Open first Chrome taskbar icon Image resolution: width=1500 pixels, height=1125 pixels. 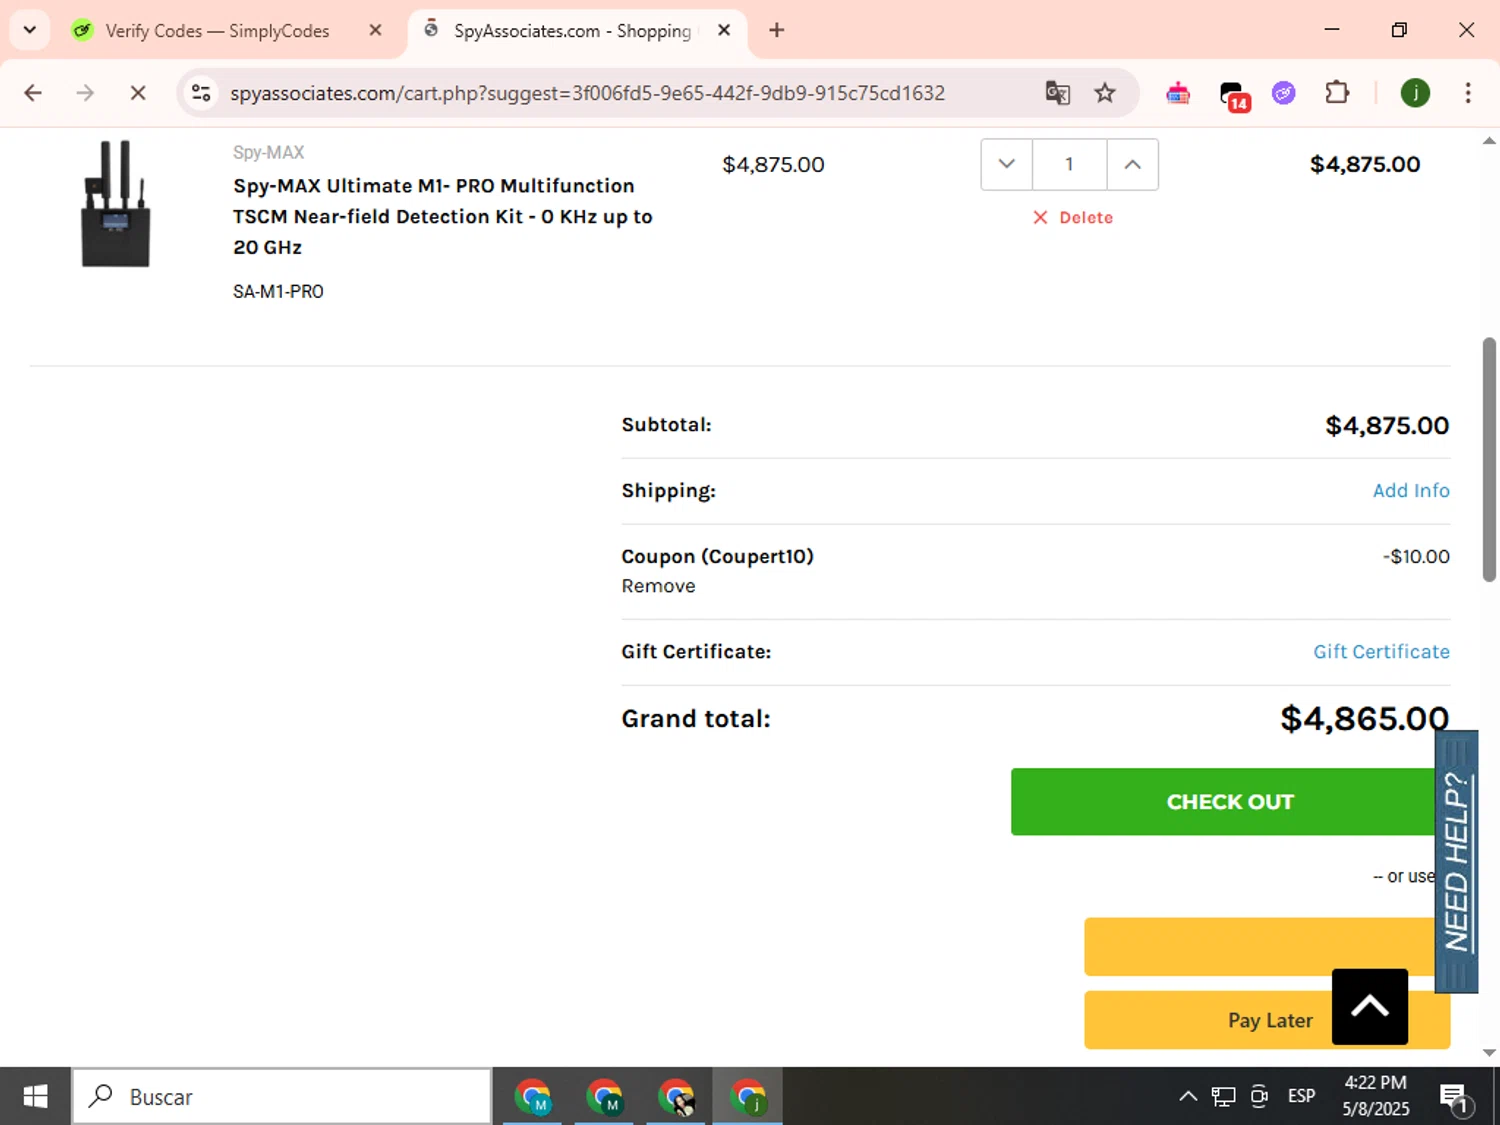533,1097
